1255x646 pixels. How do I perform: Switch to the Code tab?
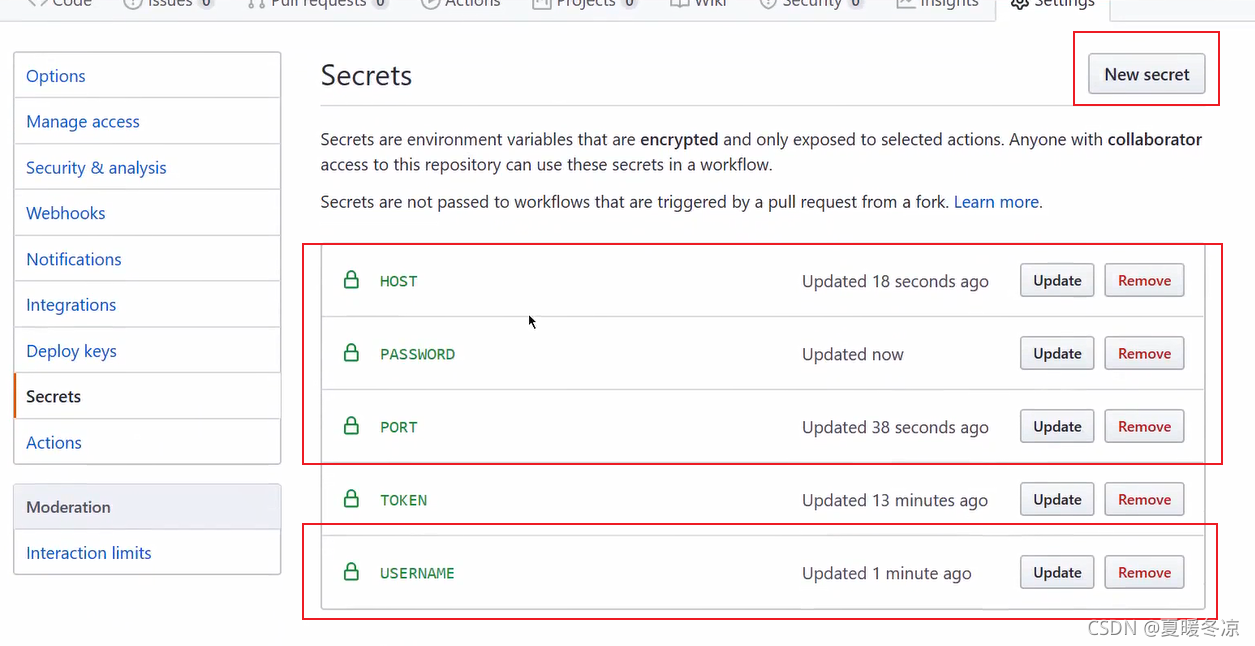click(60, 4)
